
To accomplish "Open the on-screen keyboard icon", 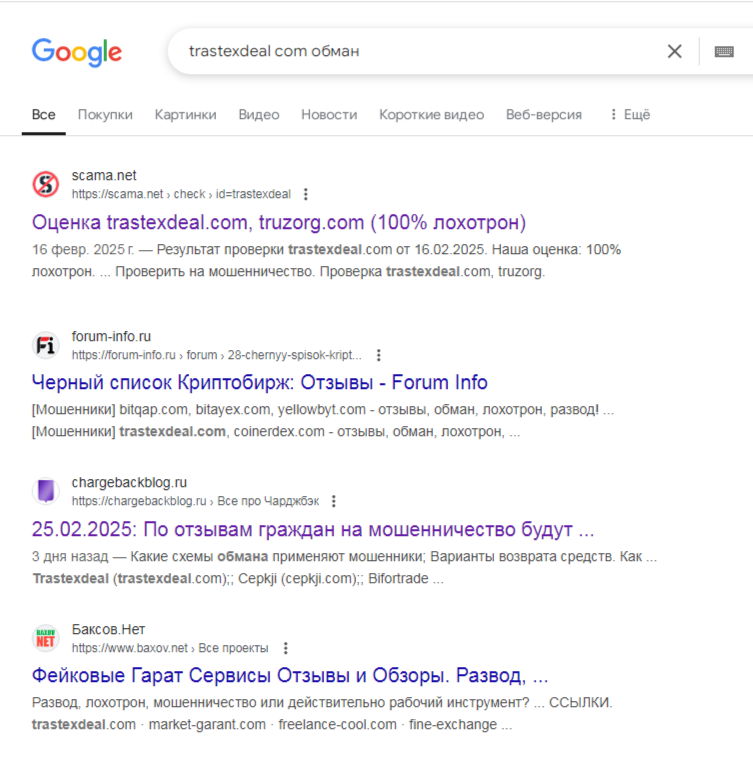I will coord(724,51).
